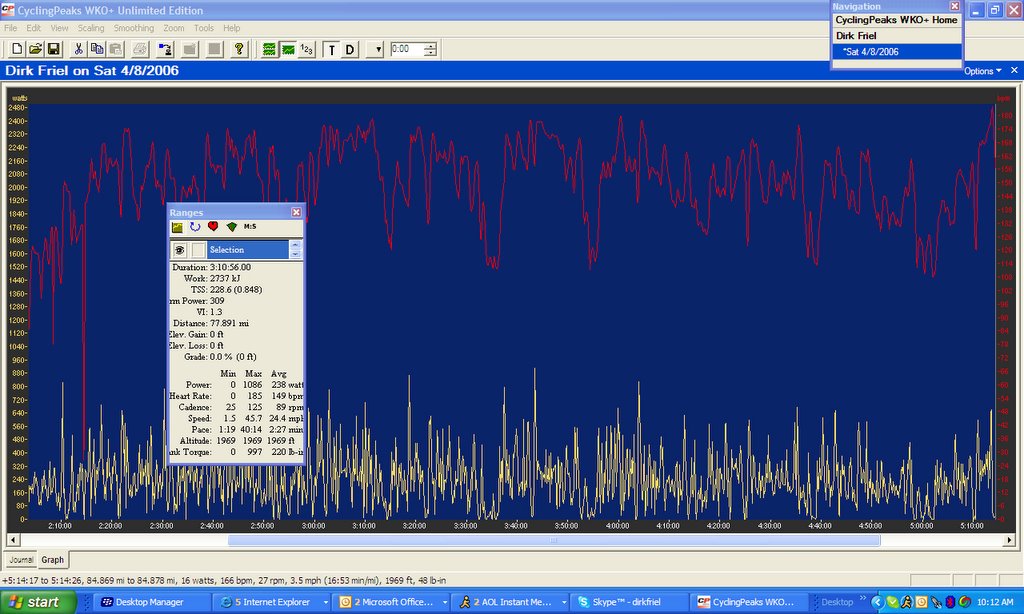Click the scrollbar left arrow under graph

(x=12, y=540)
